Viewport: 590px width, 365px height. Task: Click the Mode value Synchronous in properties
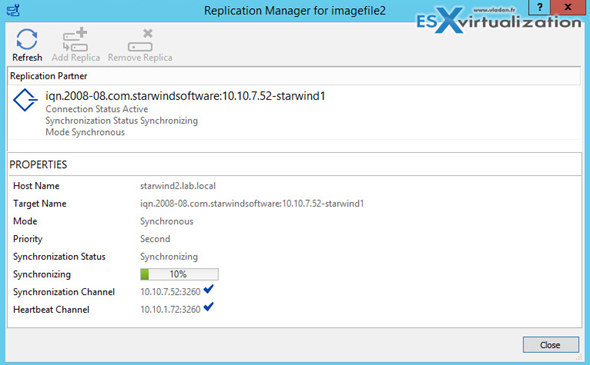pos(167,221)
